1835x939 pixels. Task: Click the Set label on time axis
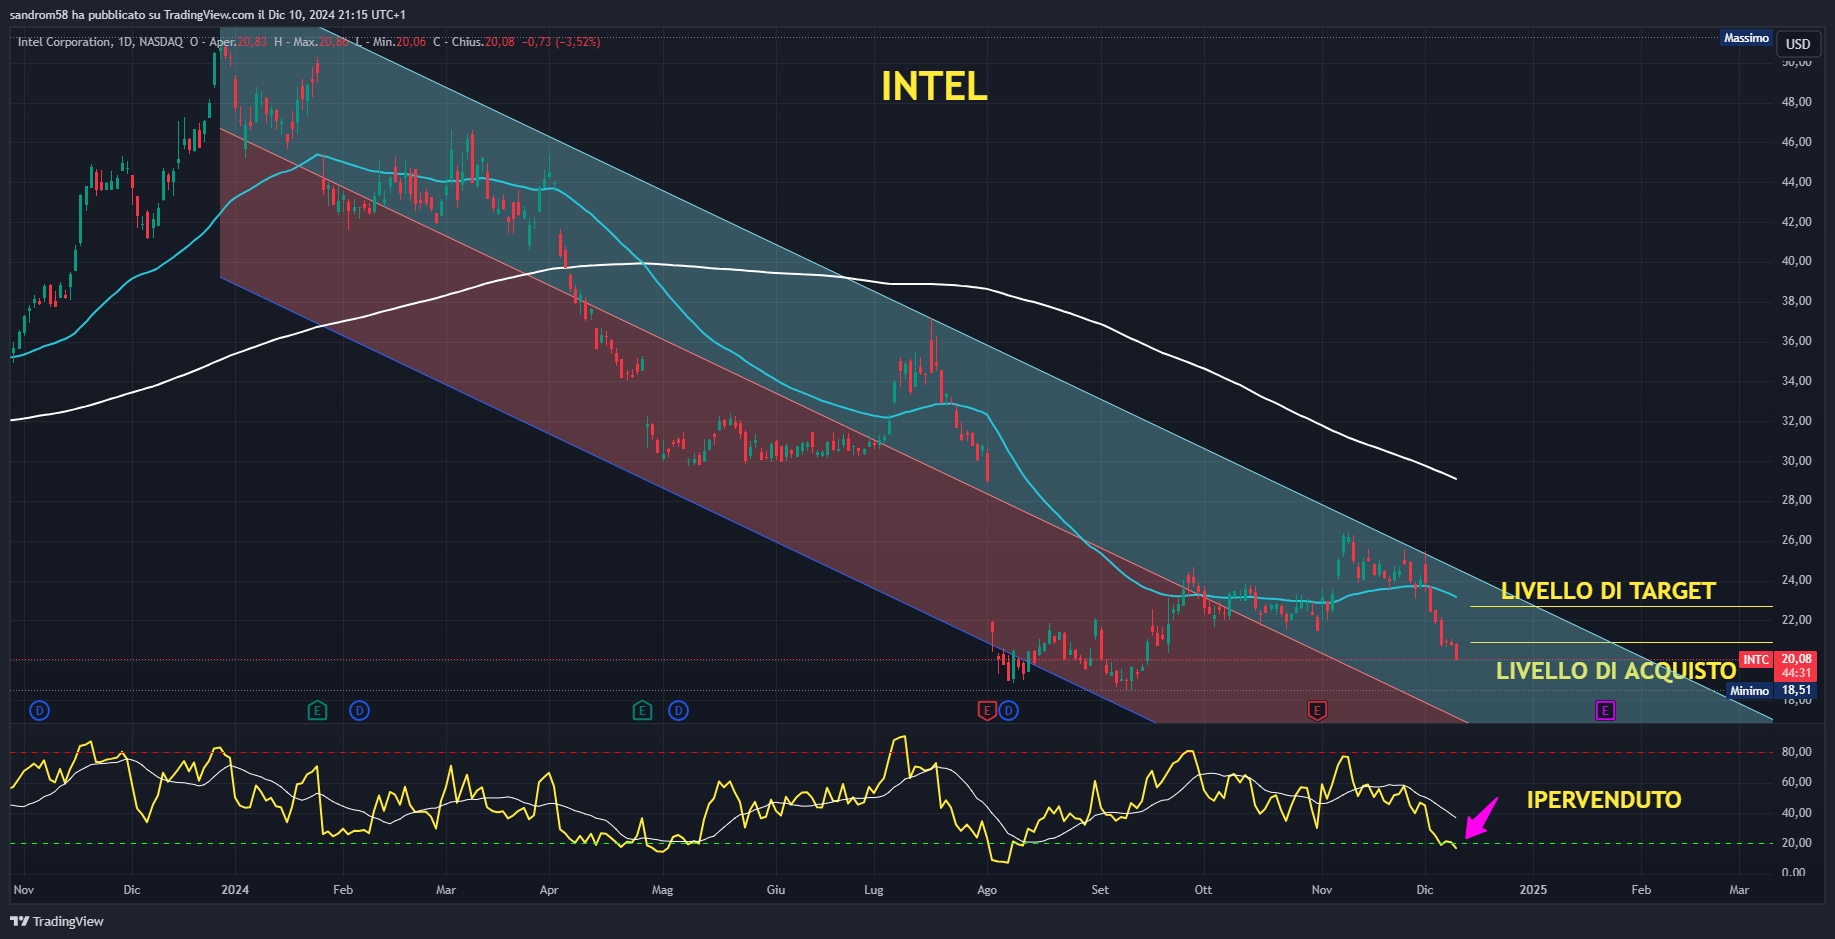(1100, 890)
